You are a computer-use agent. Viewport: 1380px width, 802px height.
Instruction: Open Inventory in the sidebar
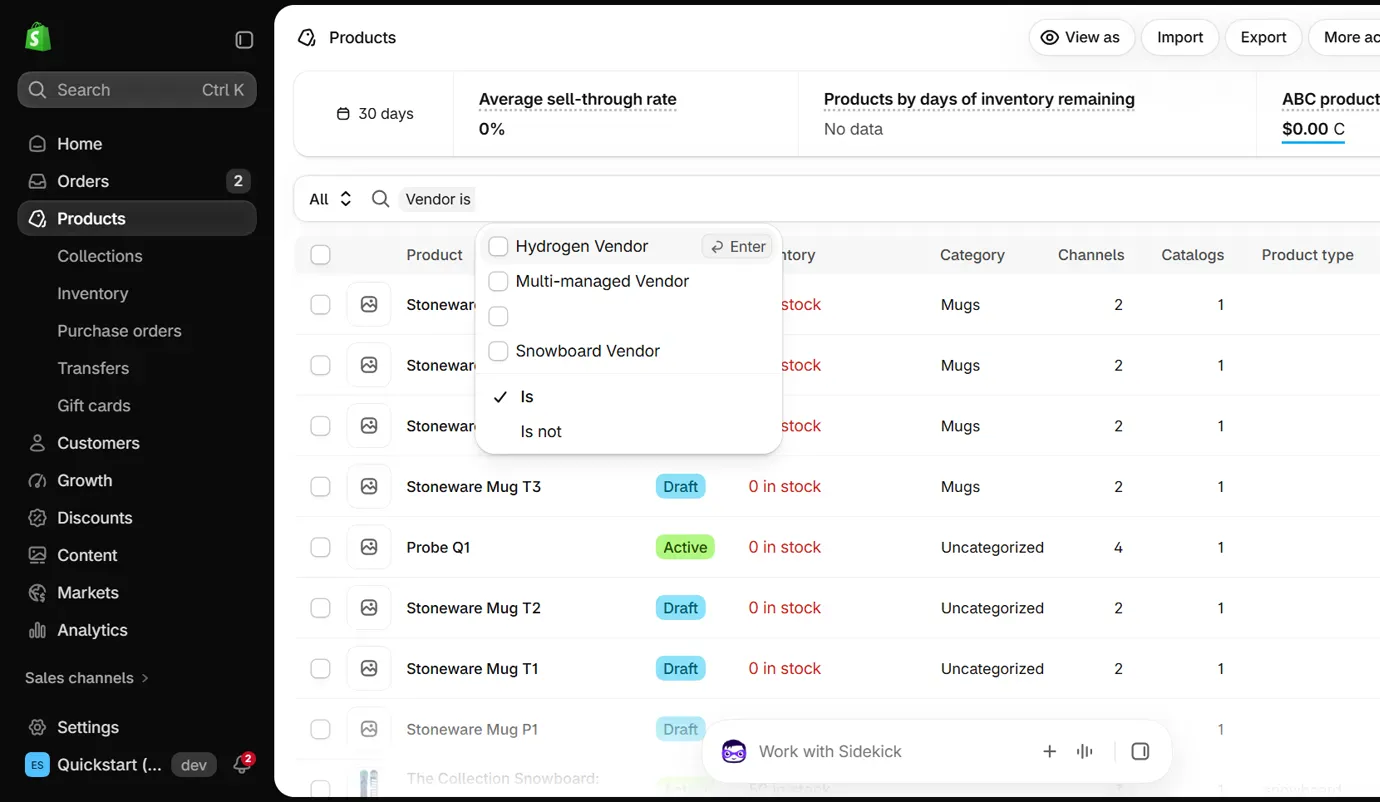tap(93, 293)
